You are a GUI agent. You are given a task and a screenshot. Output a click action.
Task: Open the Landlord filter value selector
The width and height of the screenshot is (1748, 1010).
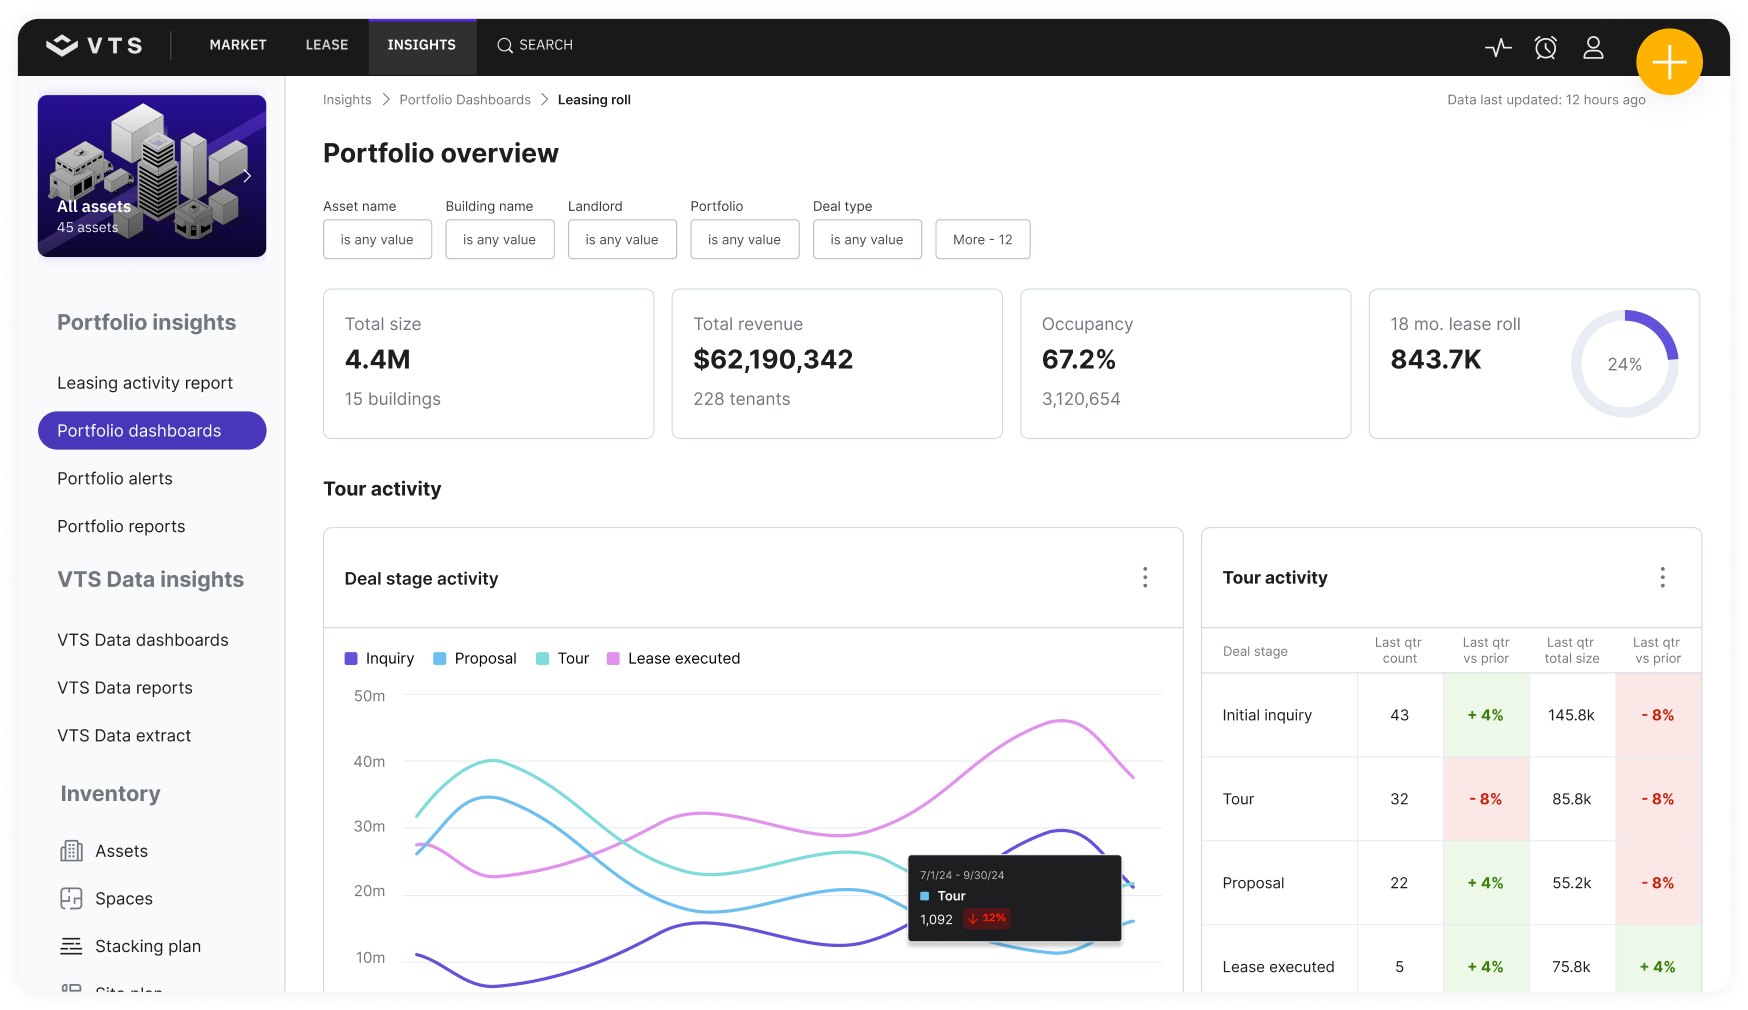(x=622, y=239)
